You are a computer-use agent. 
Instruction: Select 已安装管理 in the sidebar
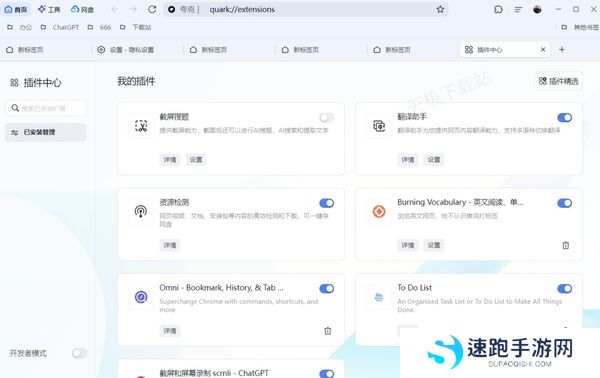click(46, 132)
